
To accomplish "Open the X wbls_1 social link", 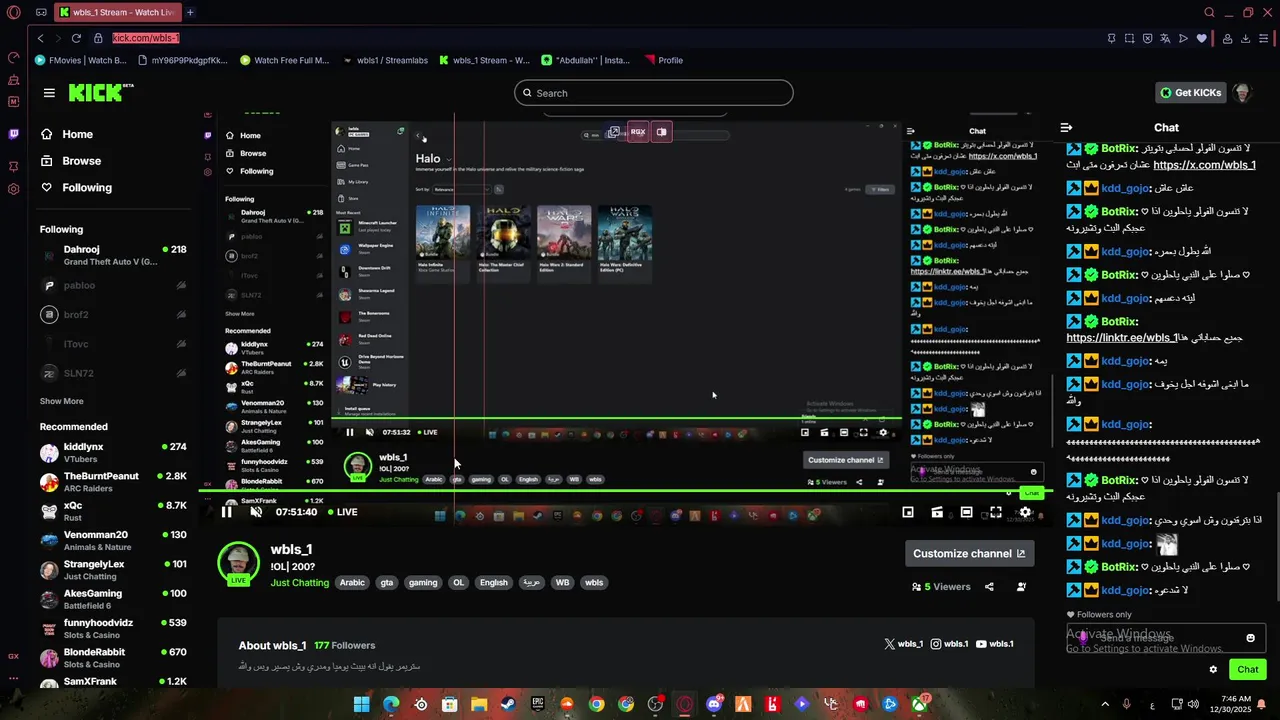I will [904, 644].
